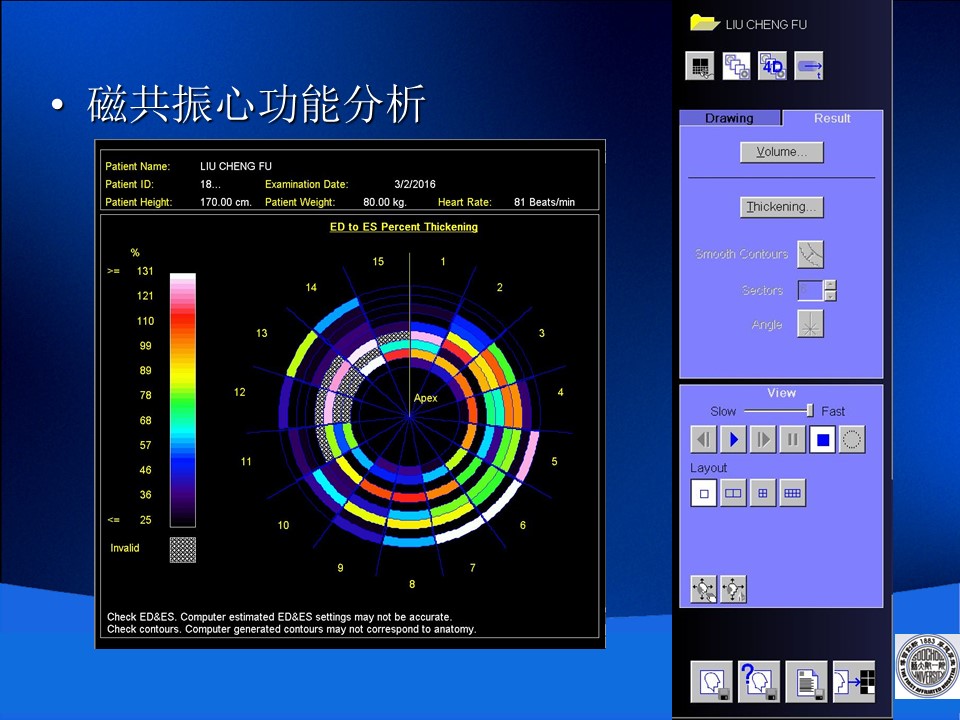Activate the 4D series toolbar icon
The width and height of the screenshot is (960, 720).
(772, 66)
